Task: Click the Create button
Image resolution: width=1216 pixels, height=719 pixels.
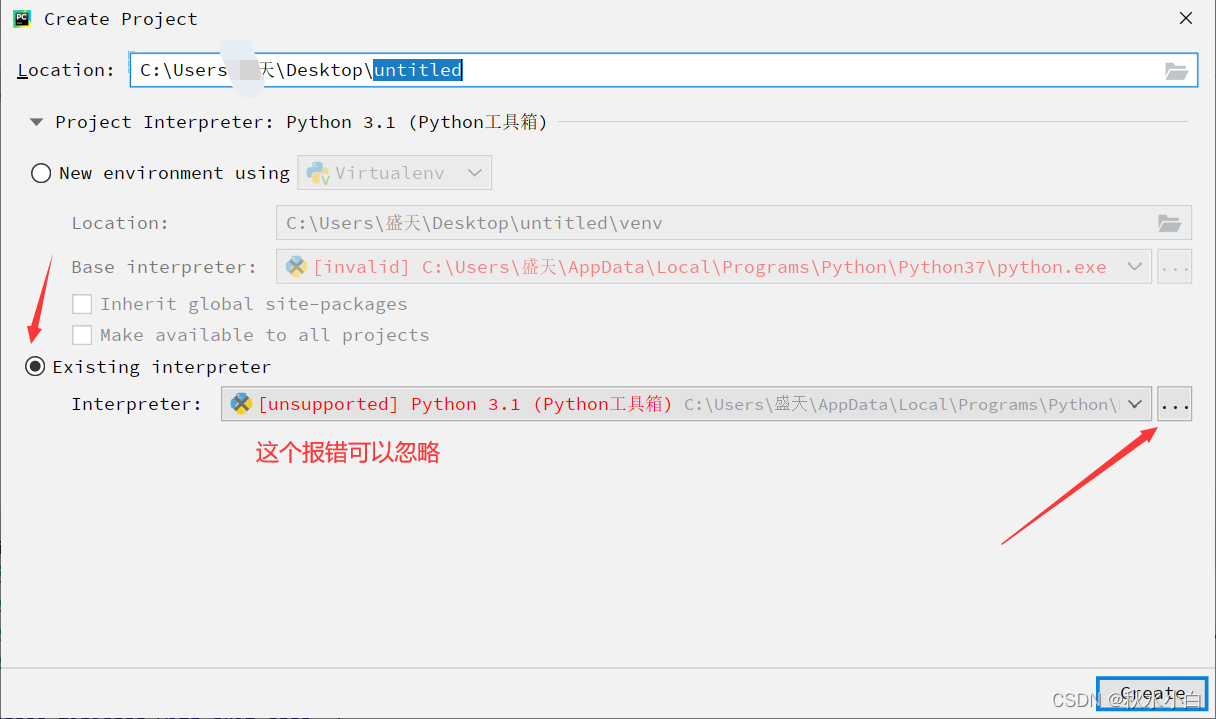Action: point(1152,693)
